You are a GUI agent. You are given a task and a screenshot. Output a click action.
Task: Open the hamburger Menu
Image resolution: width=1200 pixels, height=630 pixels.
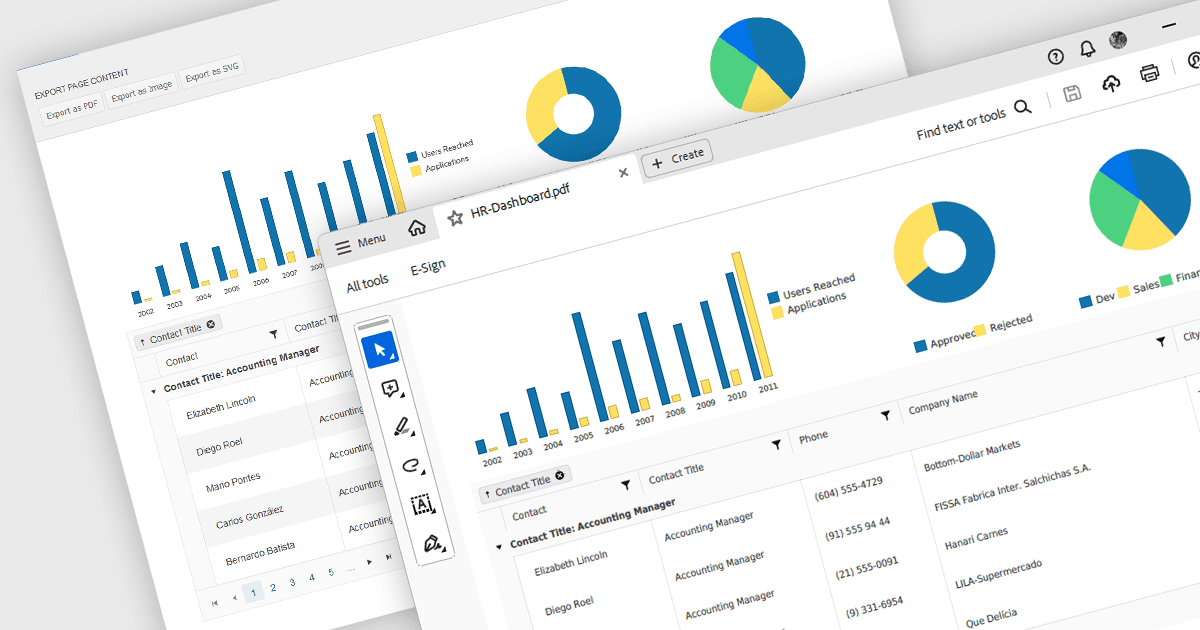pos(360,243)
